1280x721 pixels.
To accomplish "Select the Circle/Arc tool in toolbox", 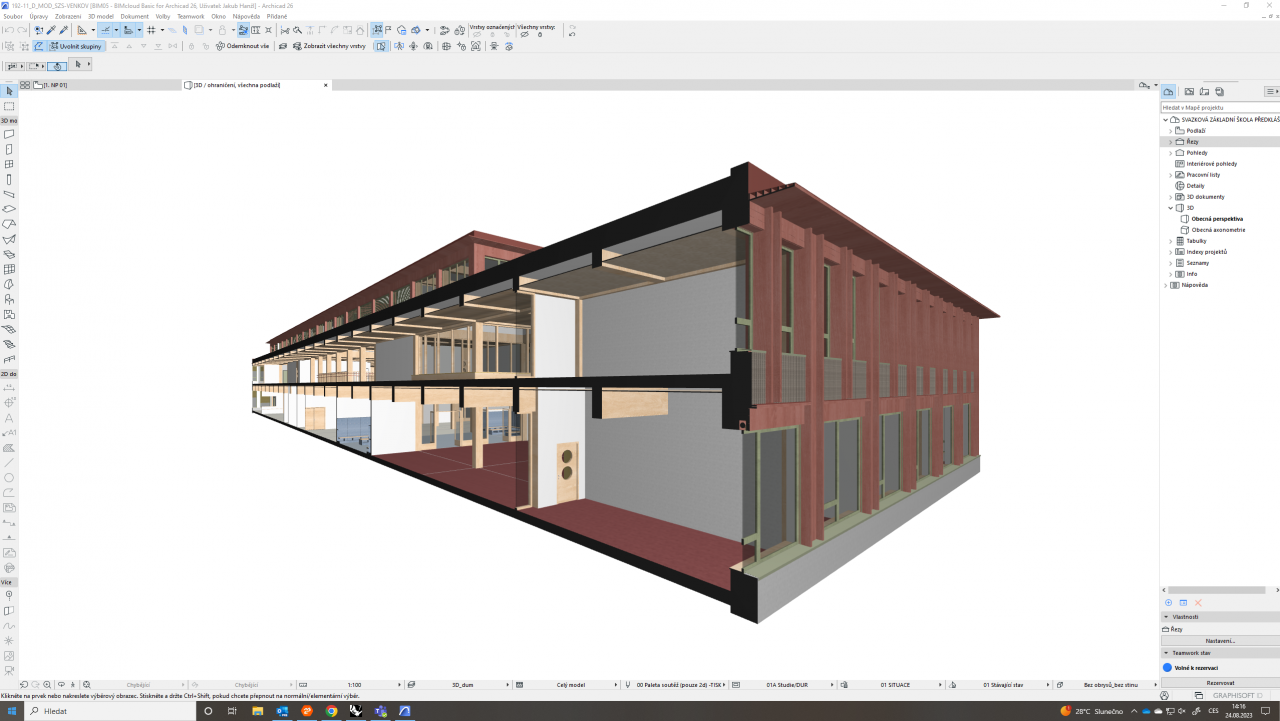I will tap(9, 477).
